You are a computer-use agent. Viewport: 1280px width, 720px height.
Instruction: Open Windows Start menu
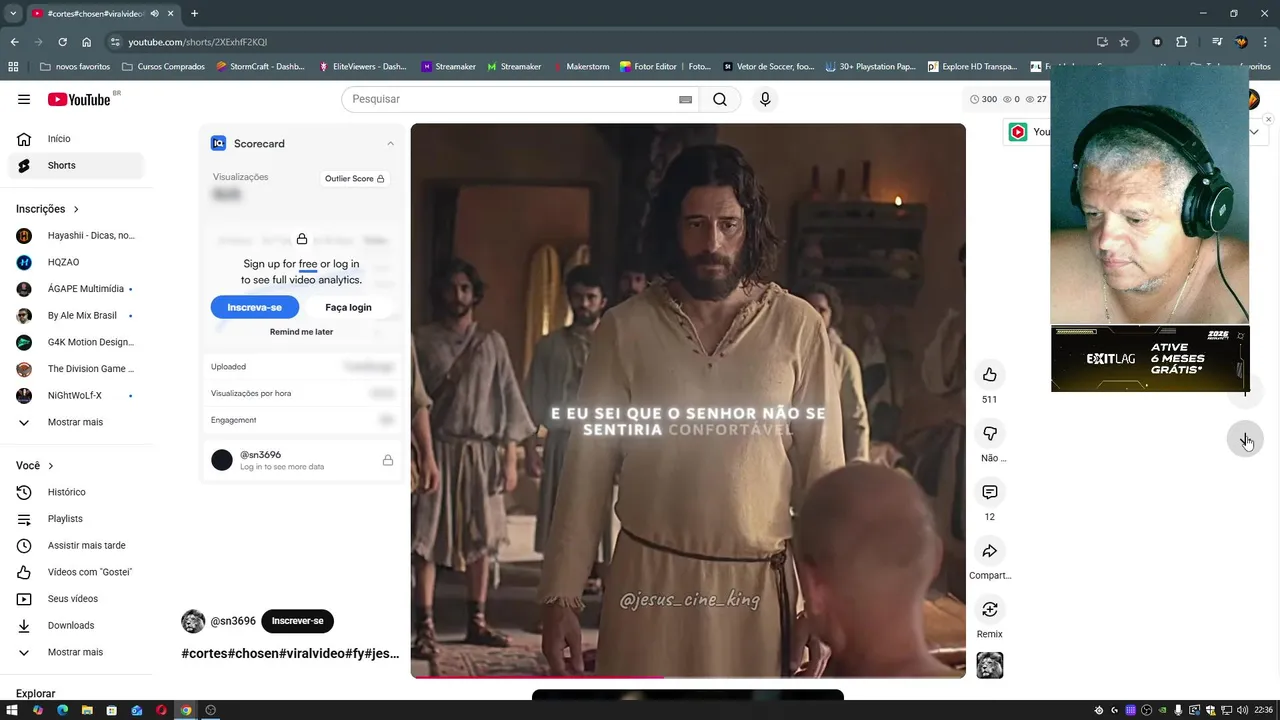pyautogui.click(x=13, y=710)
